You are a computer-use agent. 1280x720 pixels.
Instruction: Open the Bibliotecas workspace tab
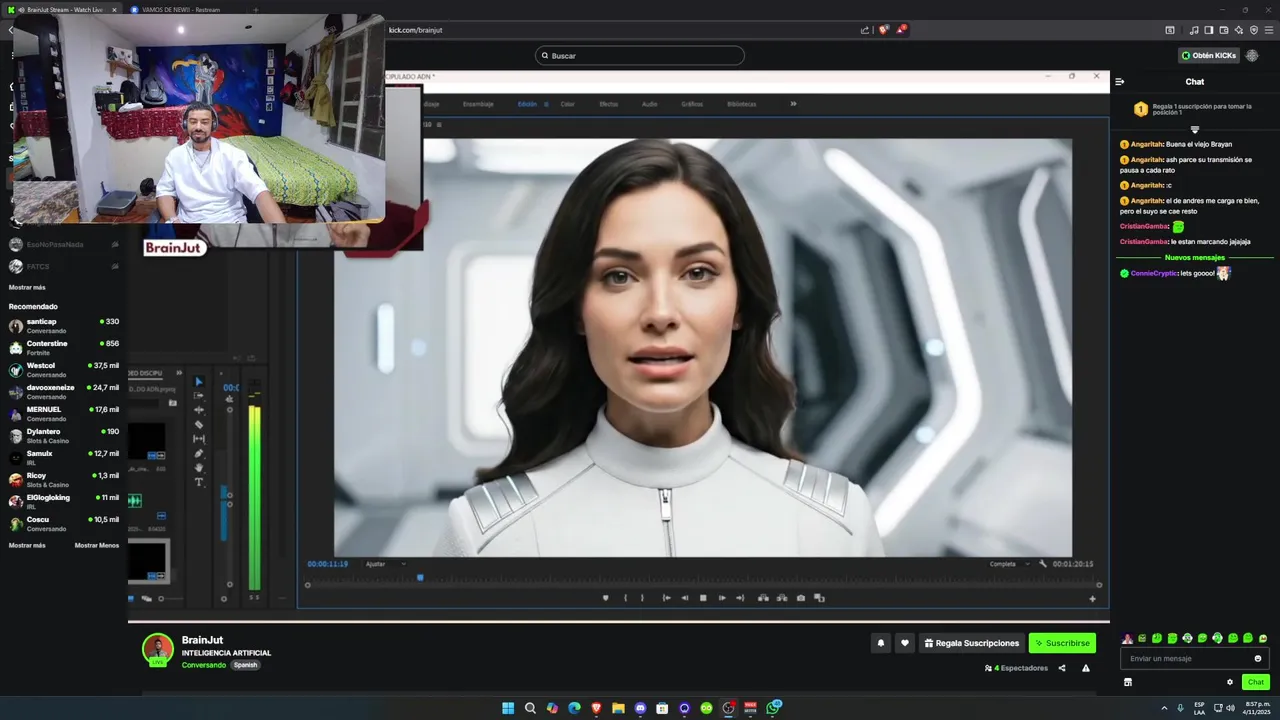[x=742, y=104]
